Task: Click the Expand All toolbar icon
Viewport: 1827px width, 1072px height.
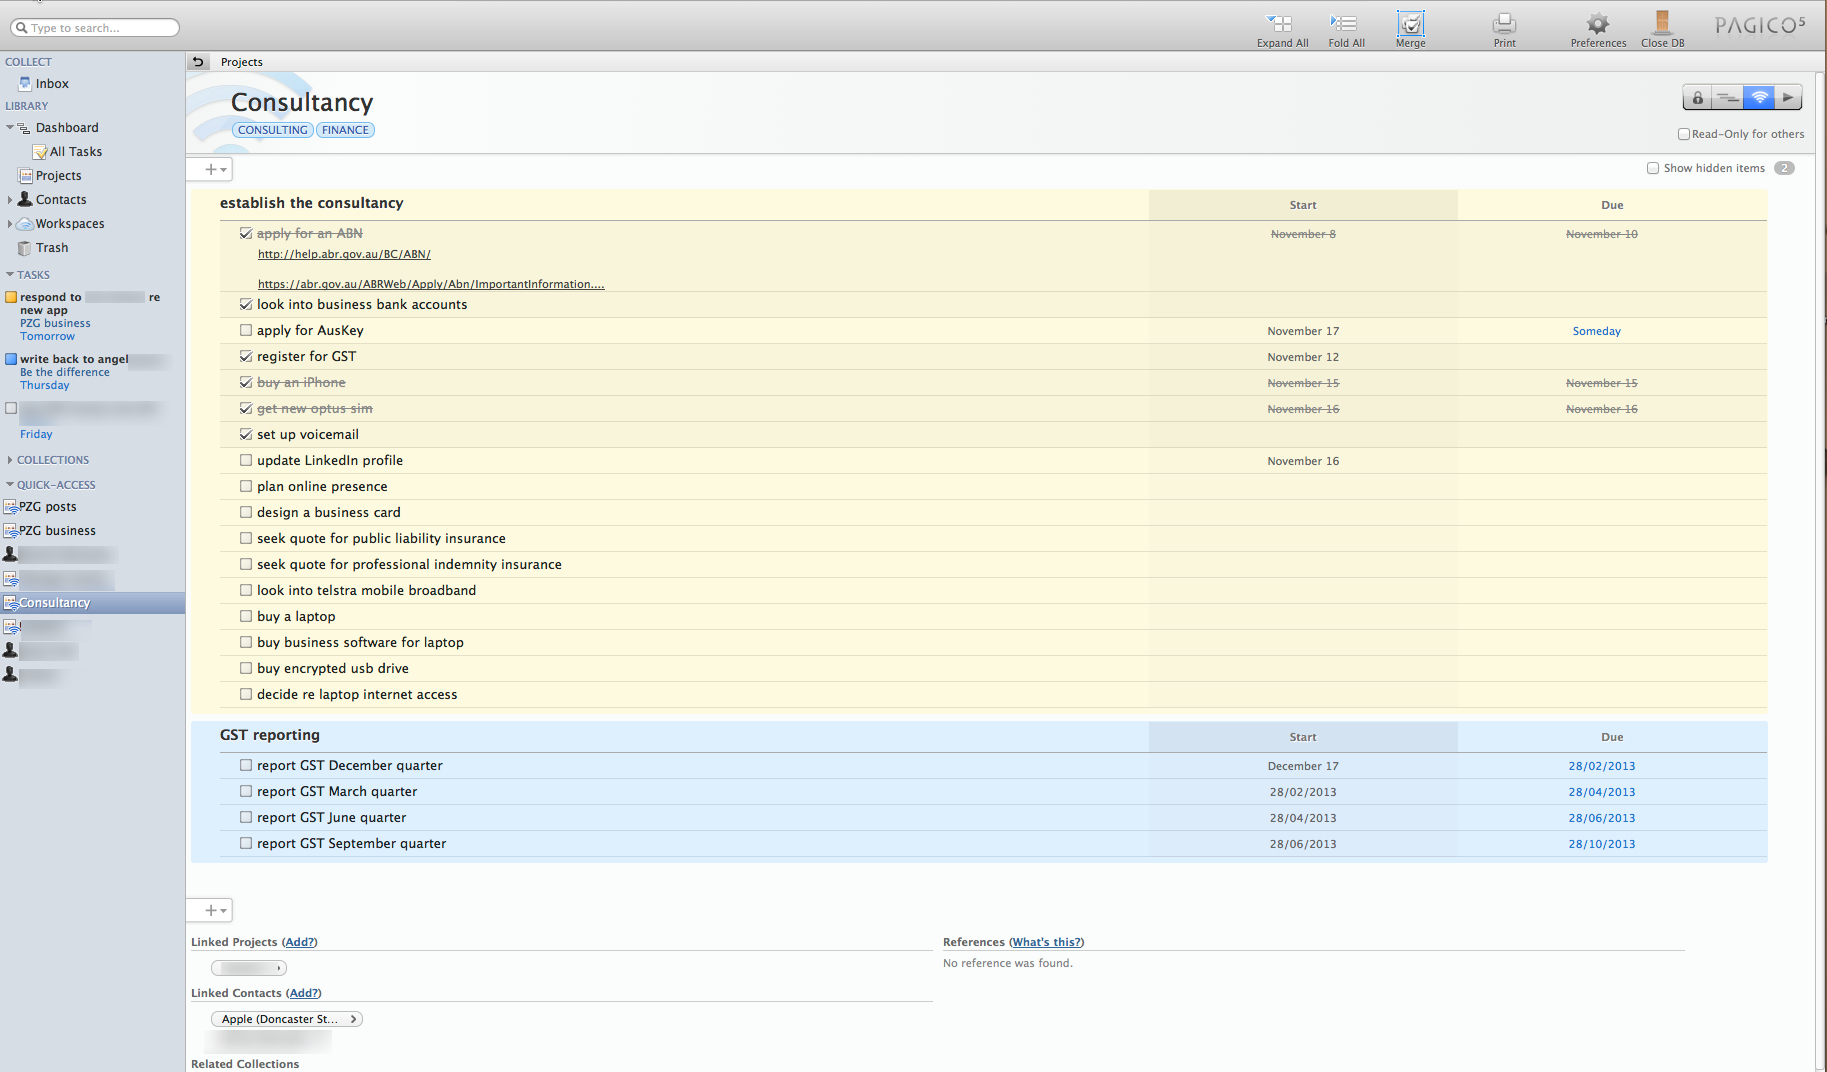Action: tap(1281, 24)
